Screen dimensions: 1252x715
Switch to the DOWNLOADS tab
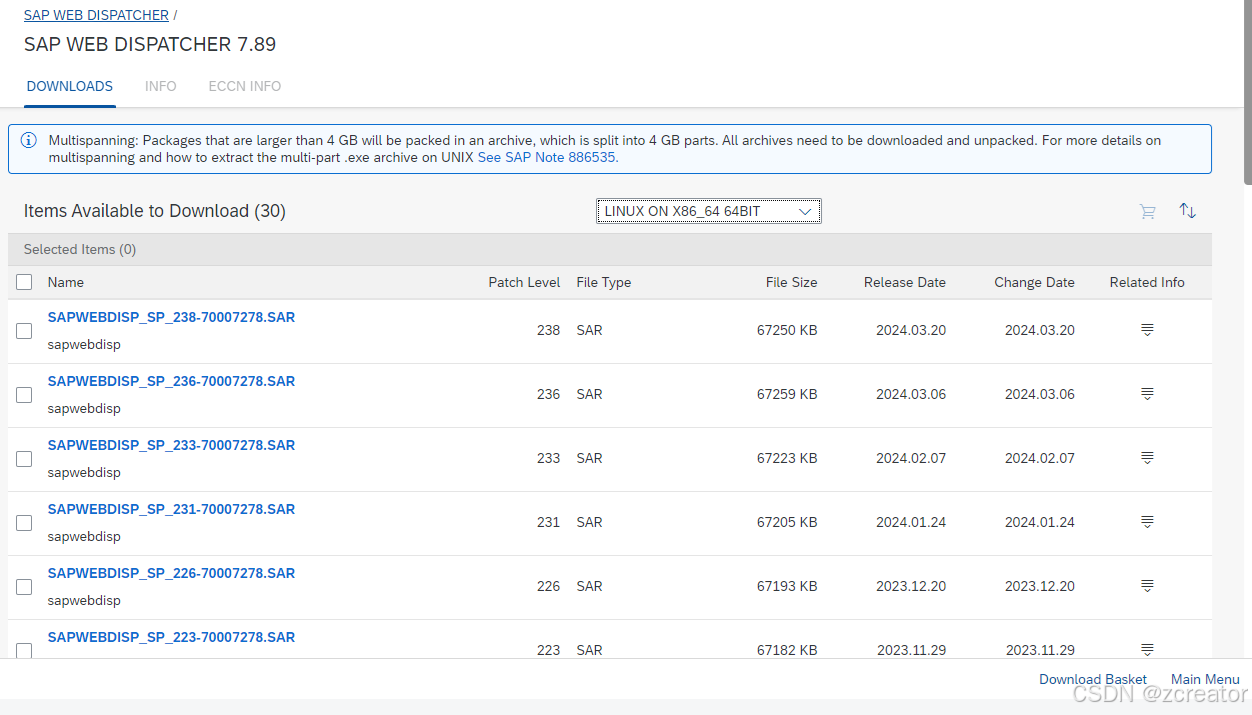(x=70, y=86)
